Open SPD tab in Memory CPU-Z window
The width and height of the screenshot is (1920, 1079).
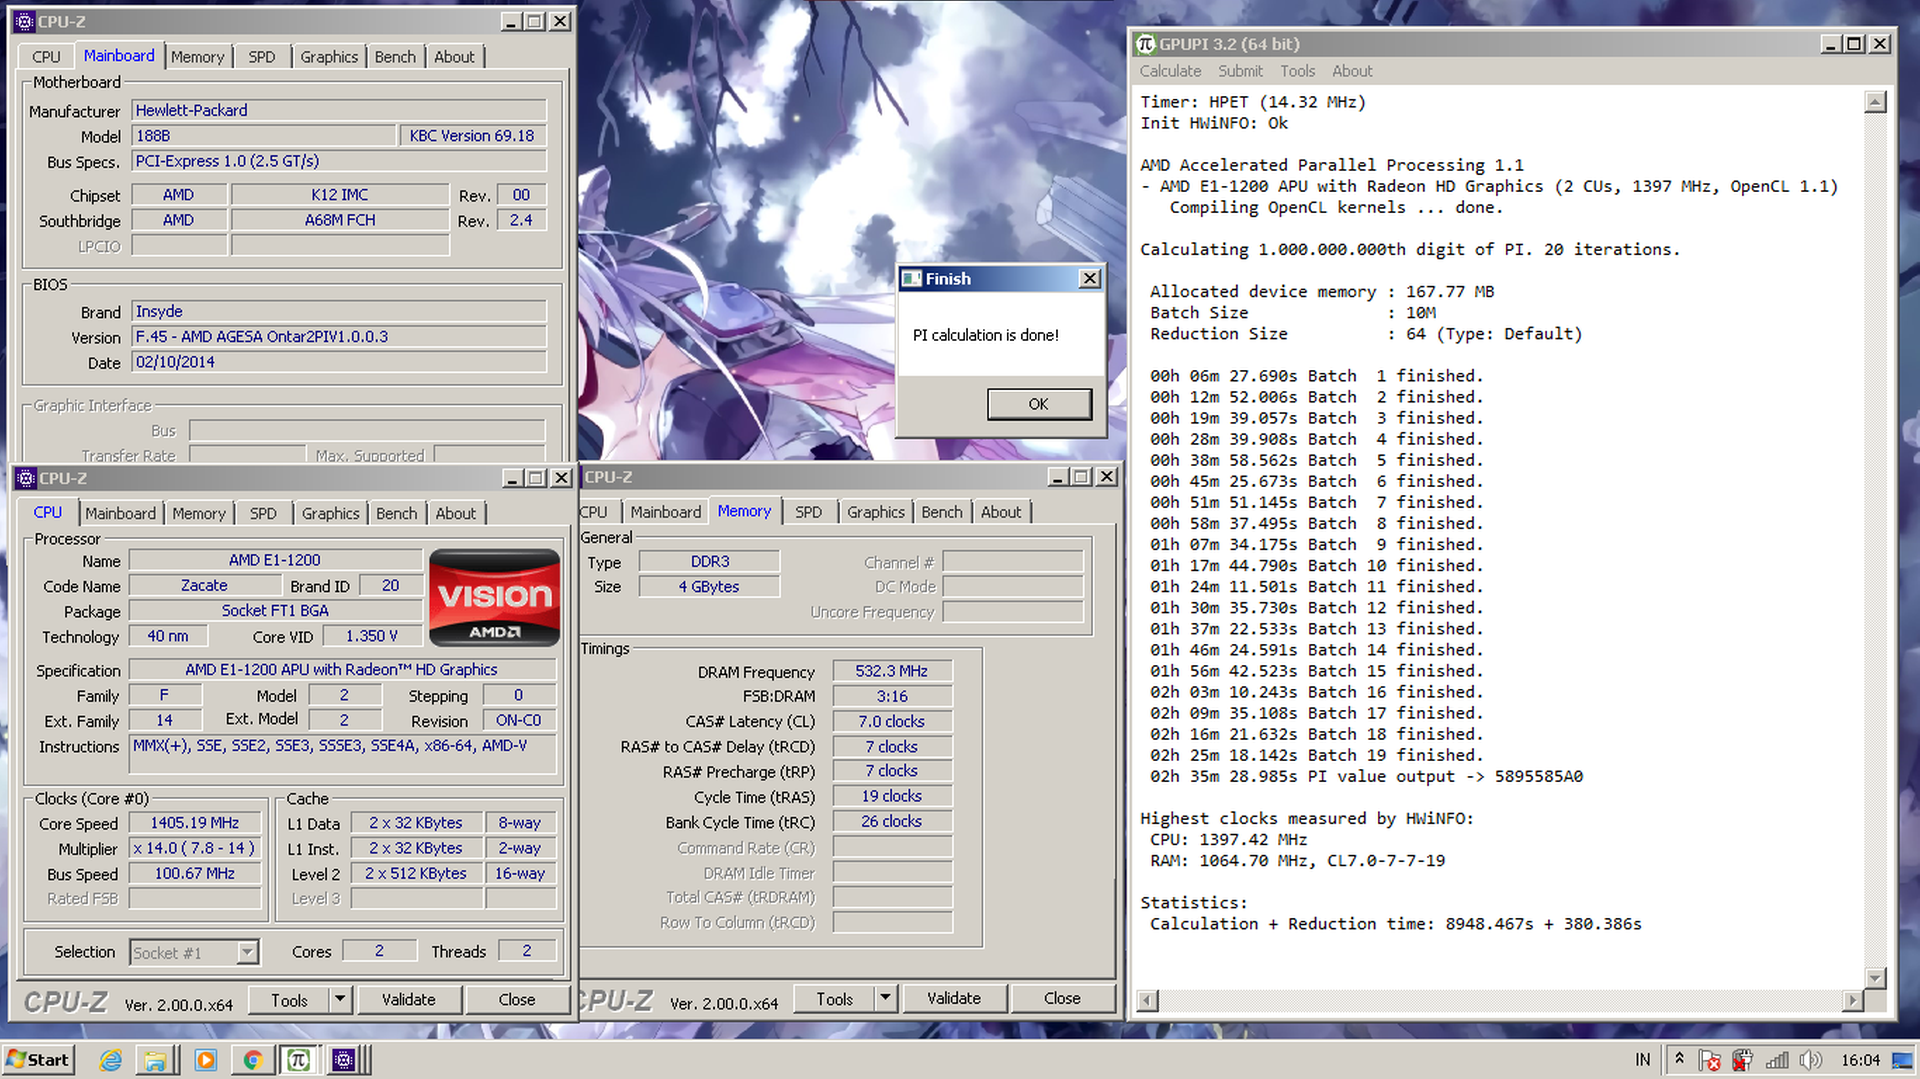point(808,512)
